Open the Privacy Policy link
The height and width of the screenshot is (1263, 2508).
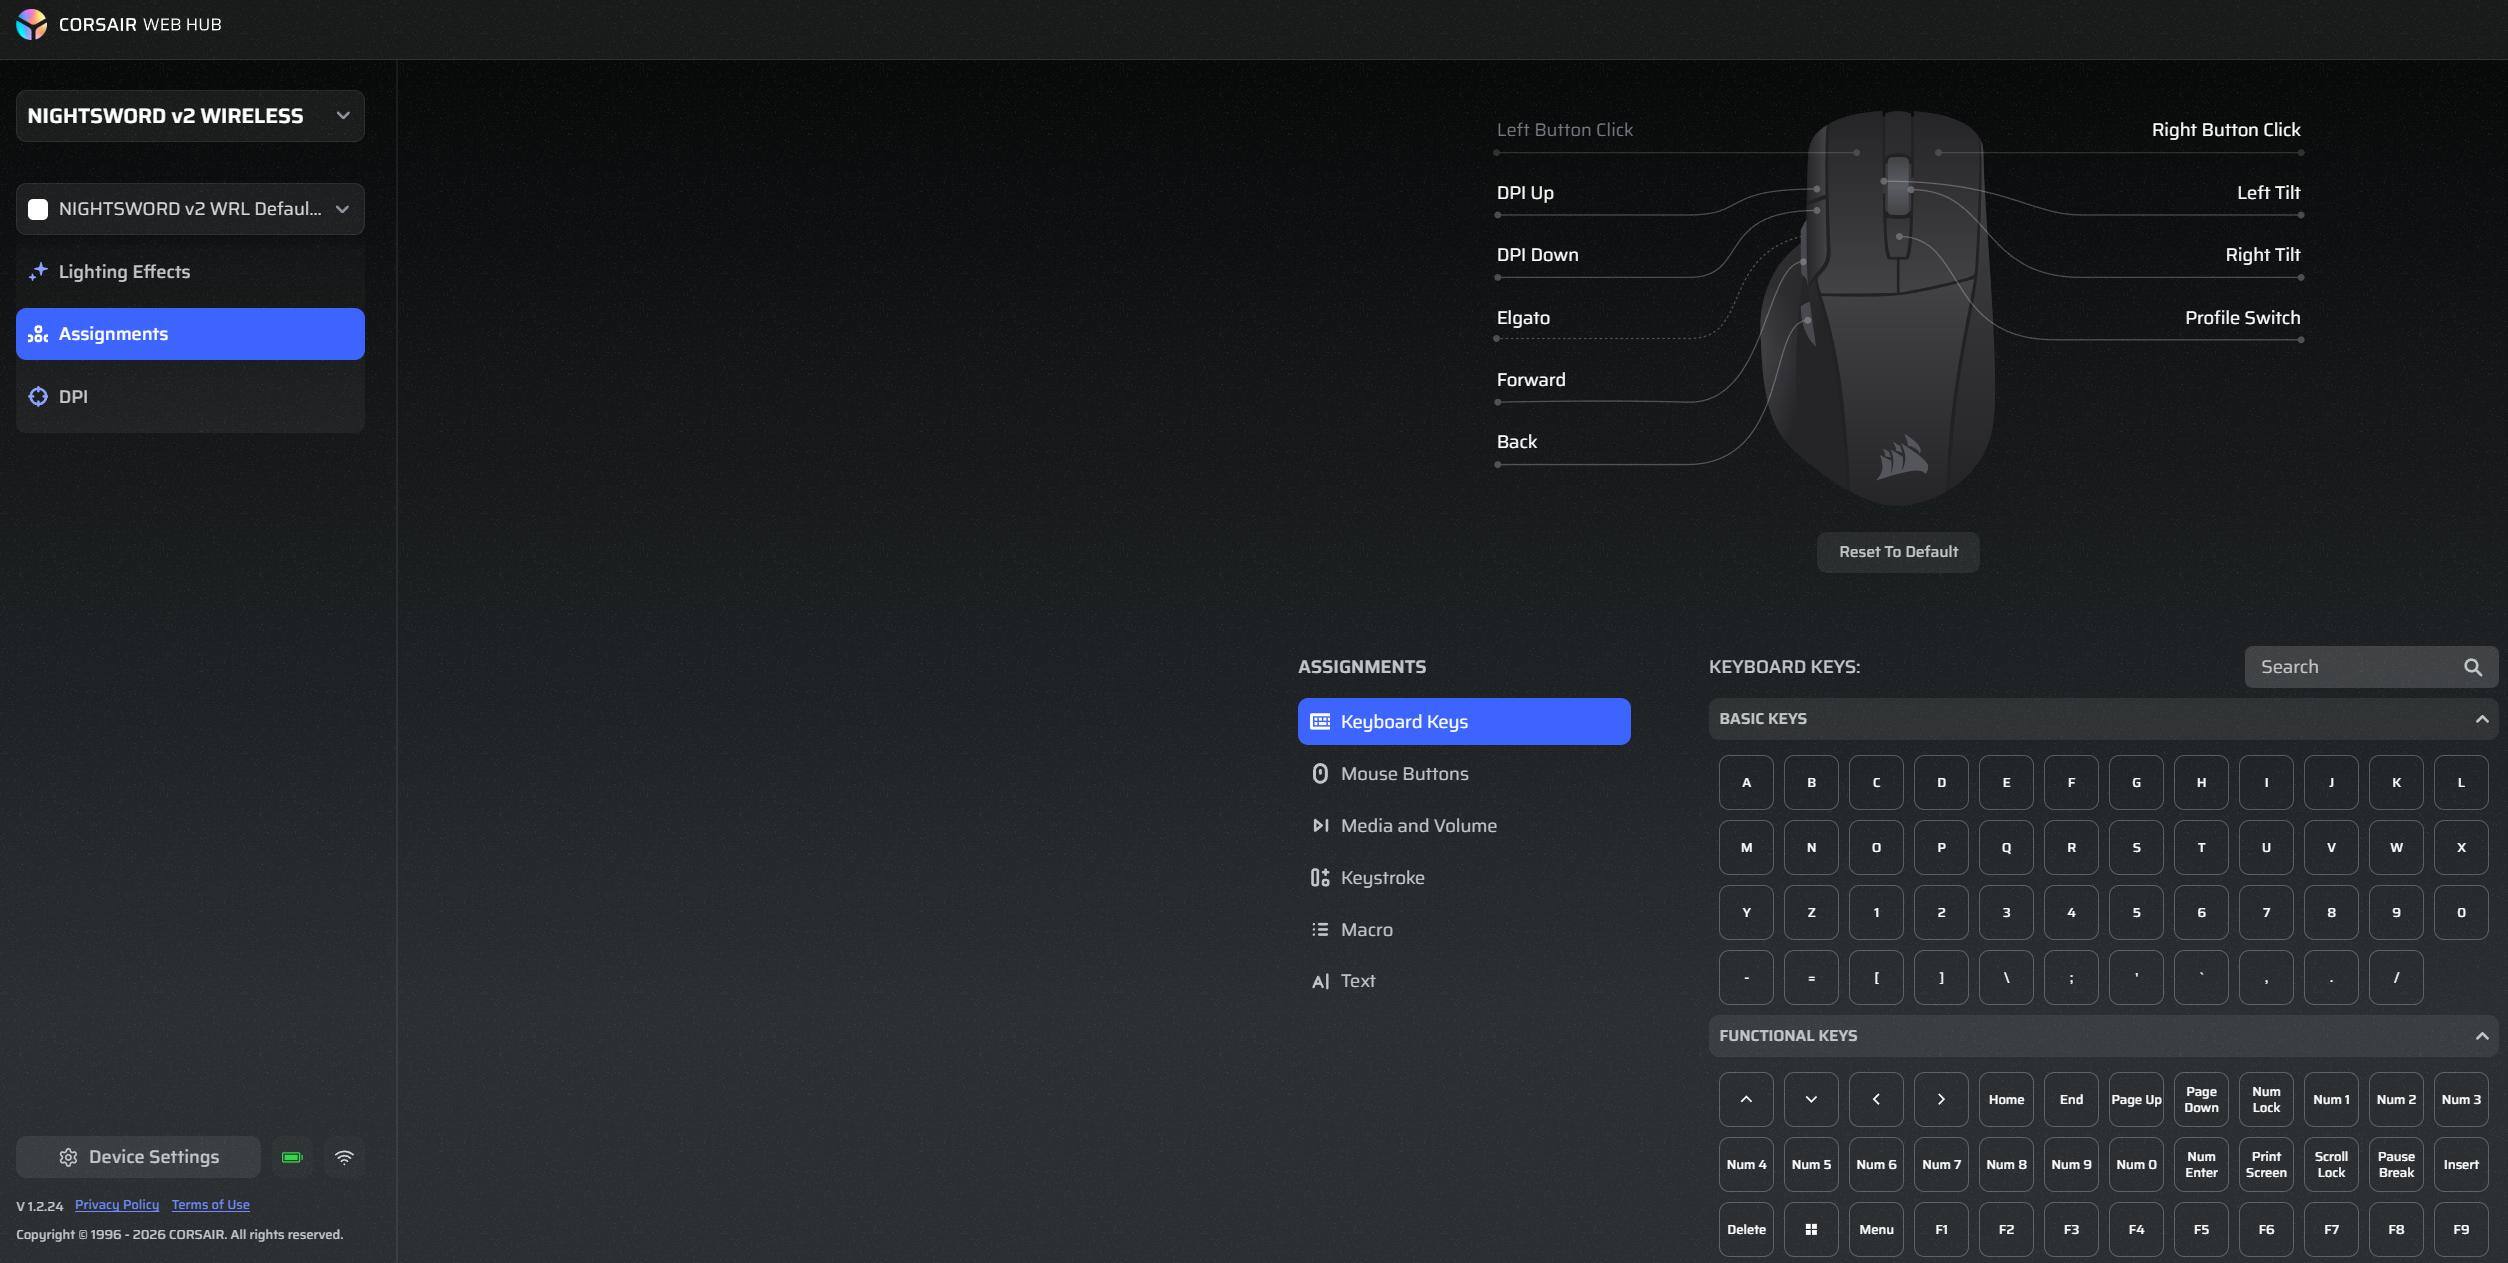tap(117, 1205)
